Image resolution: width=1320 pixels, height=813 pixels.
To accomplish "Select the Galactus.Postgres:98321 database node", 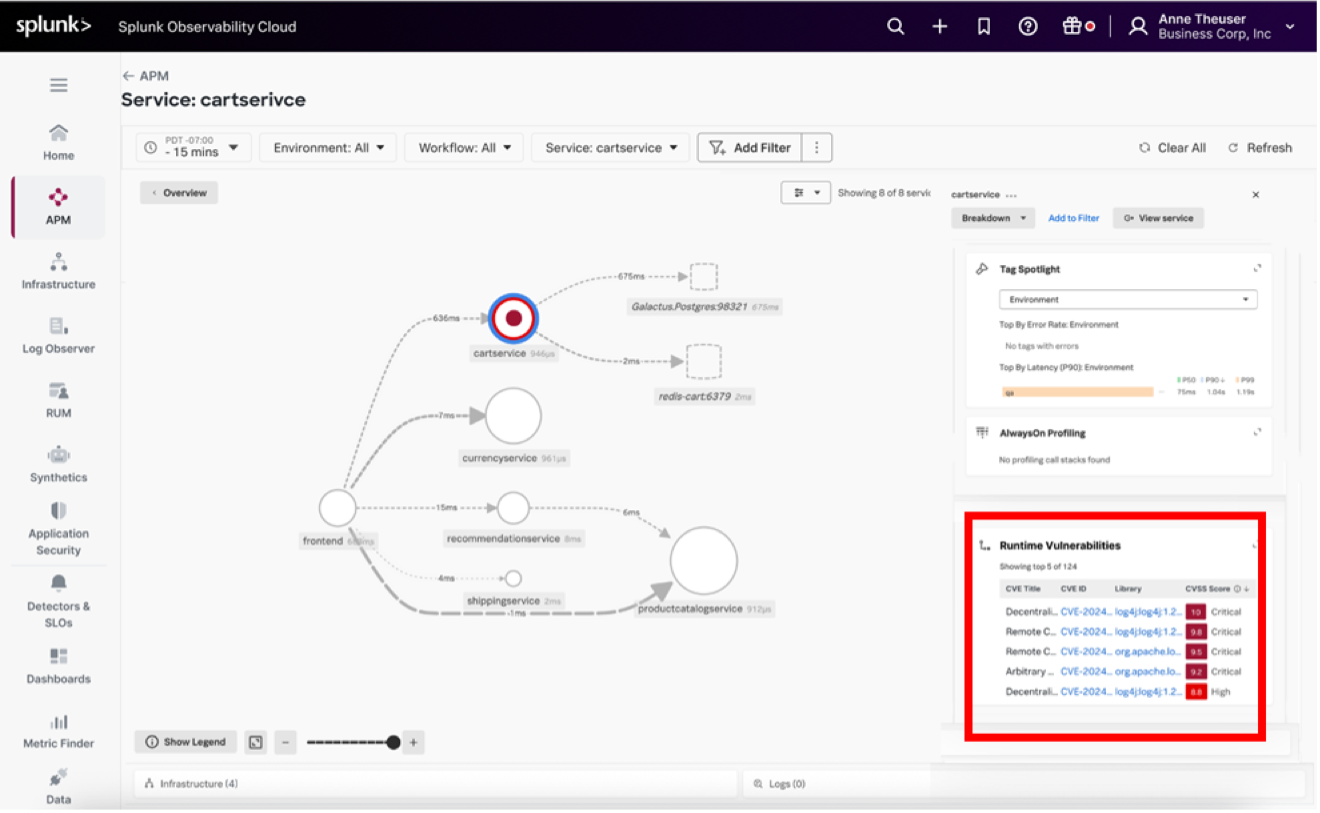I will click(x=704, y=277).
